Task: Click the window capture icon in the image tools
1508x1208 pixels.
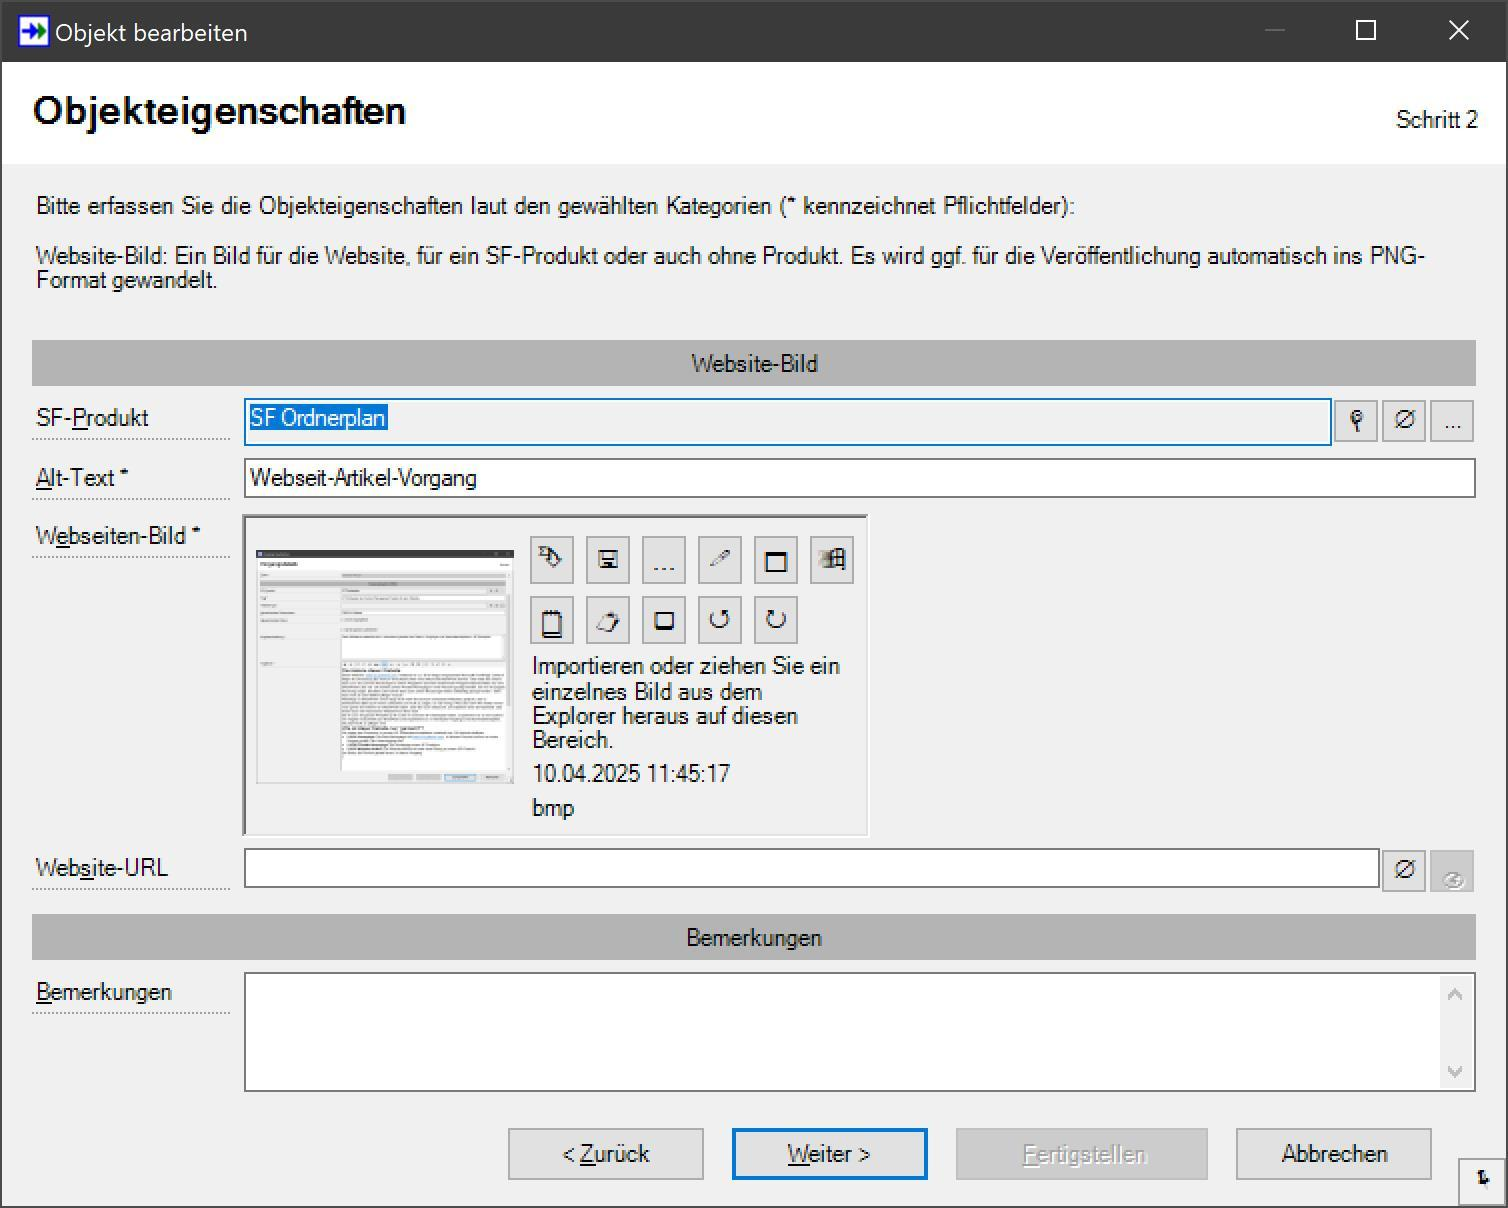Action: coord(776,559)
